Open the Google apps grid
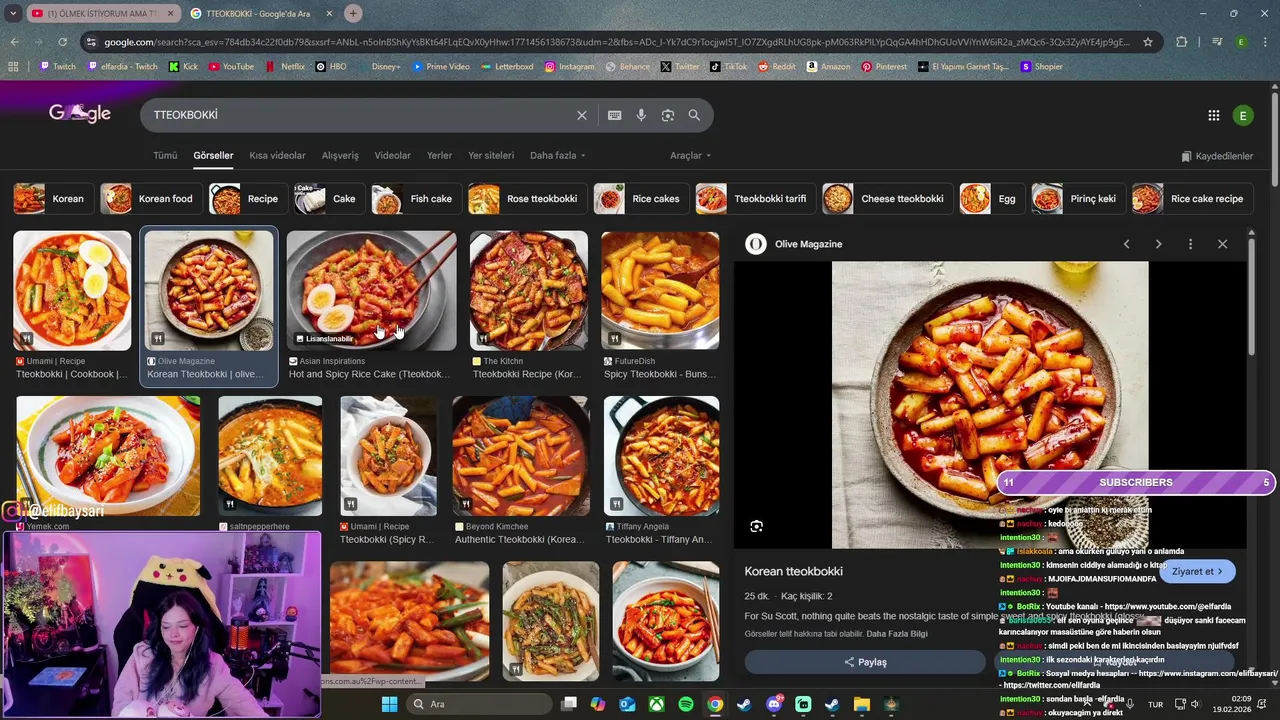Viewport: 1280px width, 720px height. point(1213,115)
